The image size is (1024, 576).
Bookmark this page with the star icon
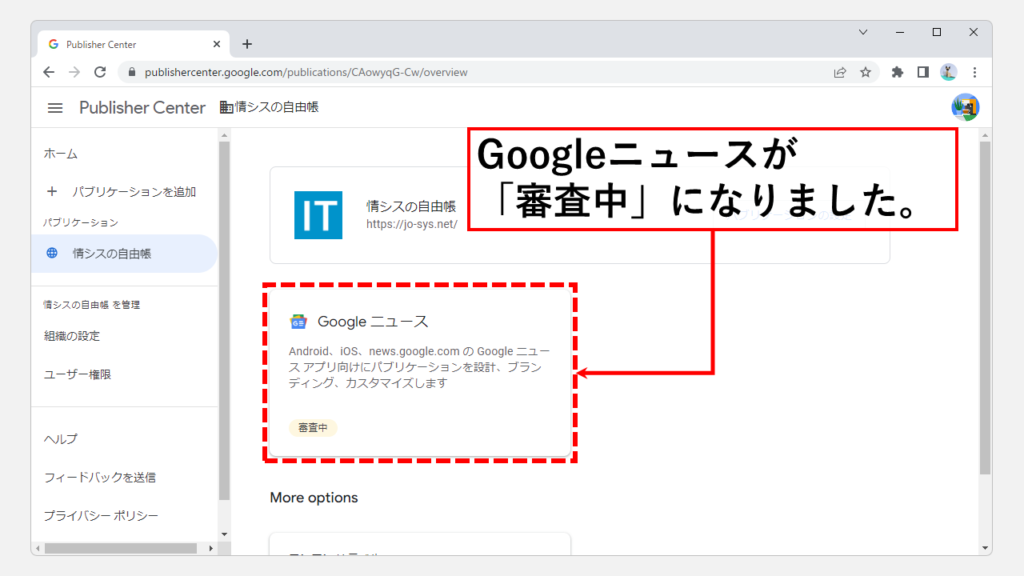click(866, 72)
